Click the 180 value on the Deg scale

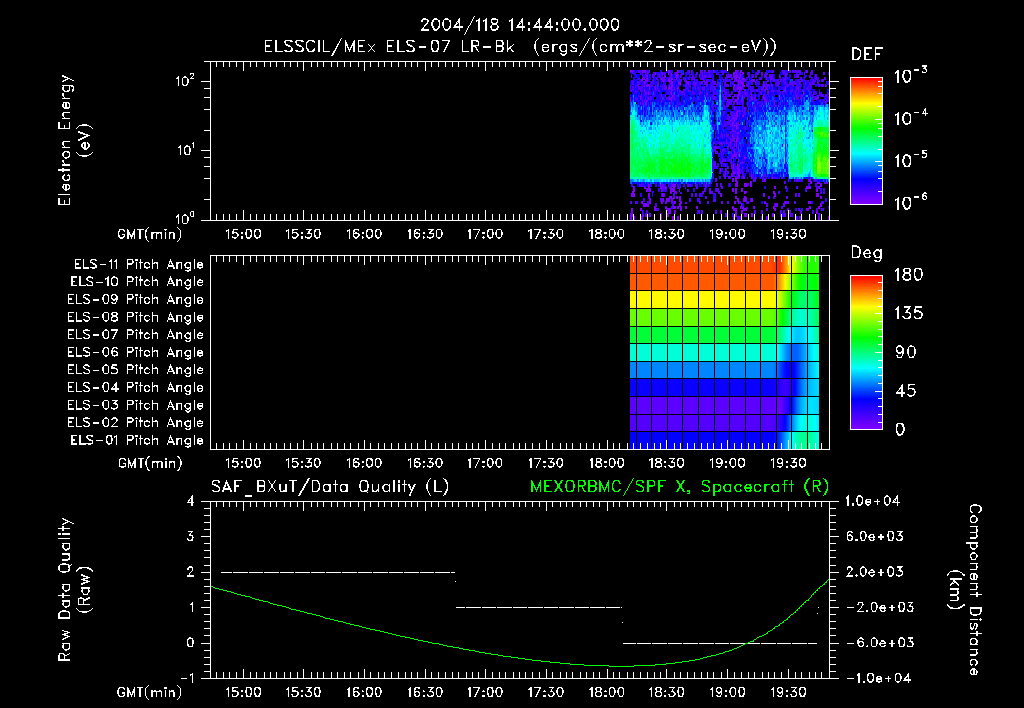click(x=908, y=275)
